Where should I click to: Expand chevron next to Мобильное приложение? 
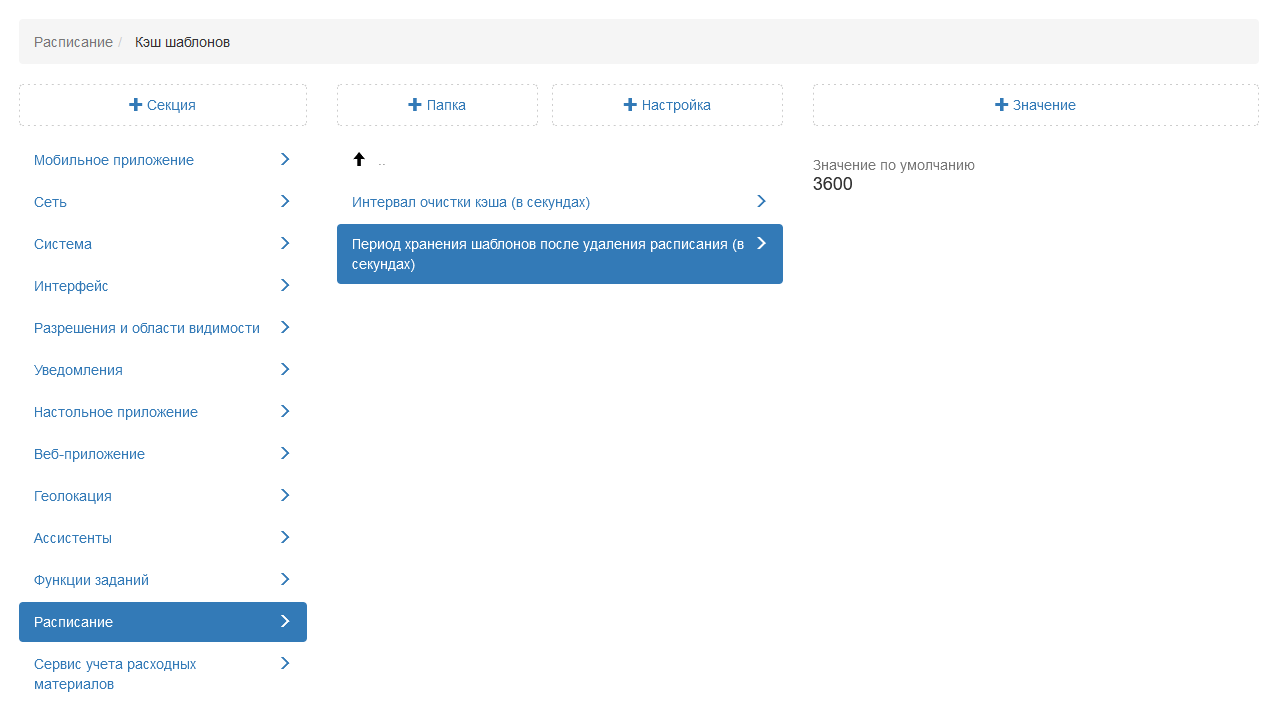click(x=285, y=159)
